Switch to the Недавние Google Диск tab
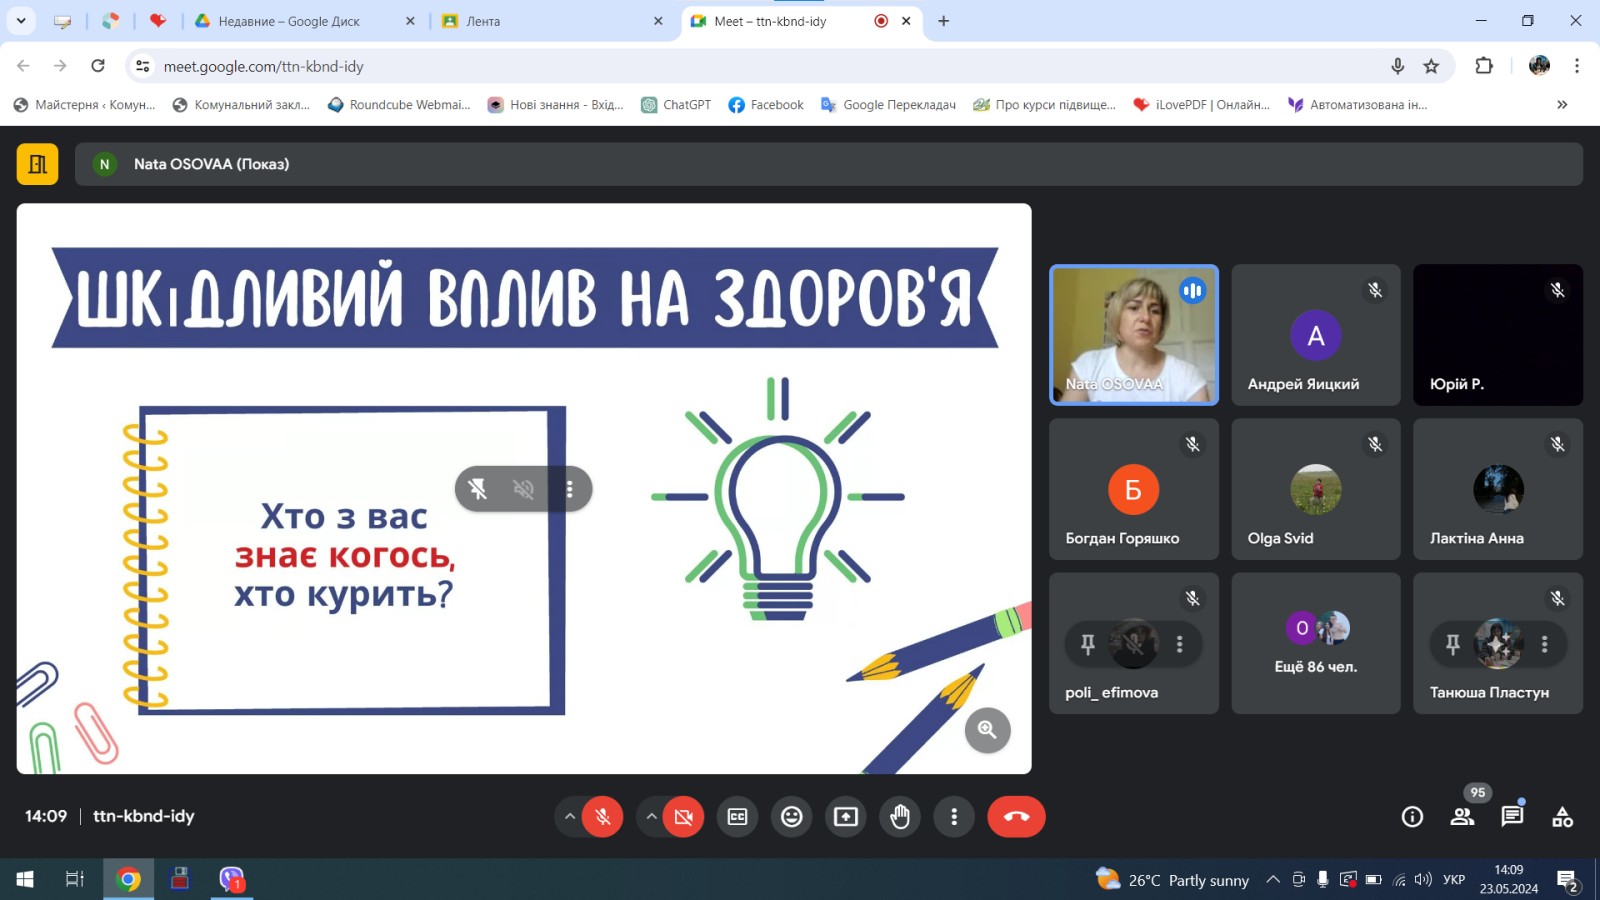Screen dimensions: 1600x900 tap(290, 21)
